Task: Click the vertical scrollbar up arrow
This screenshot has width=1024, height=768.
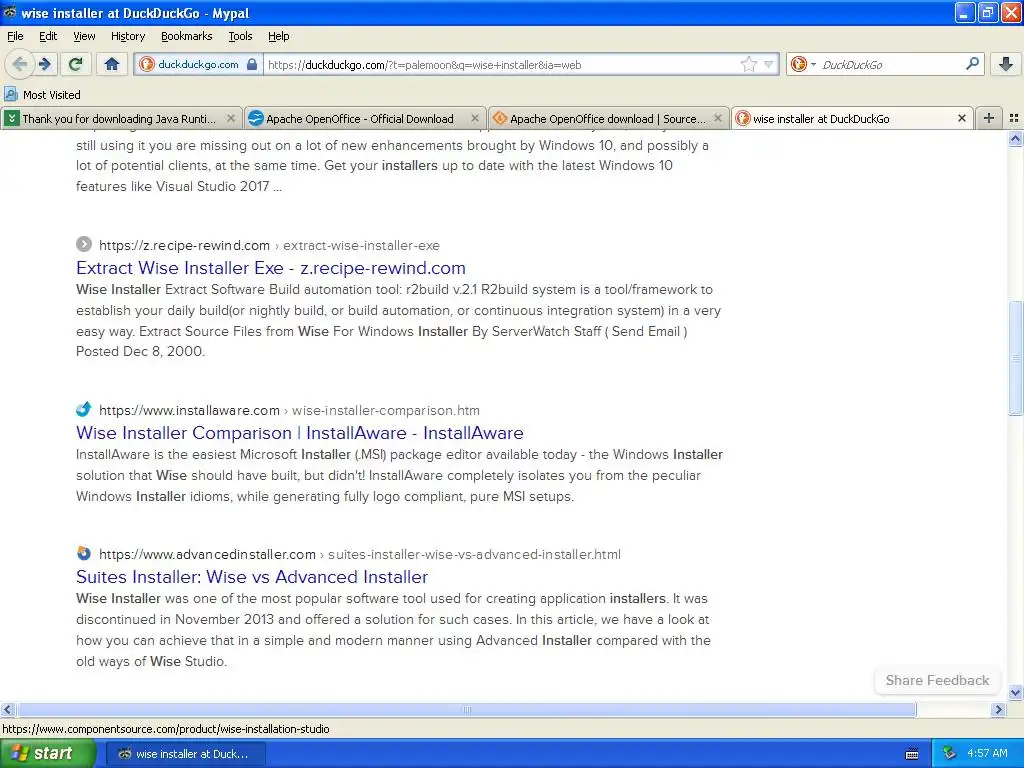Action: pos(1015,138)
